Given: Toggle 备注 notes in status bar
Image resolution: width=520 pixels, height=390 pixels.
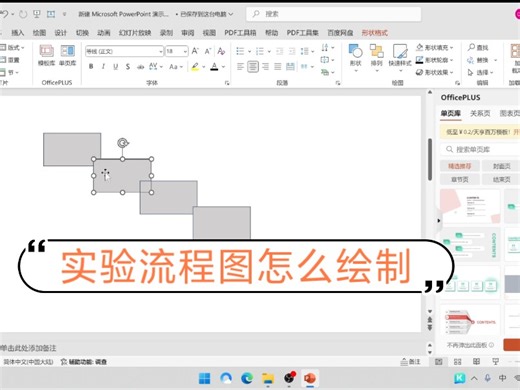Looking at the screenshot, I should coord(410,362).
